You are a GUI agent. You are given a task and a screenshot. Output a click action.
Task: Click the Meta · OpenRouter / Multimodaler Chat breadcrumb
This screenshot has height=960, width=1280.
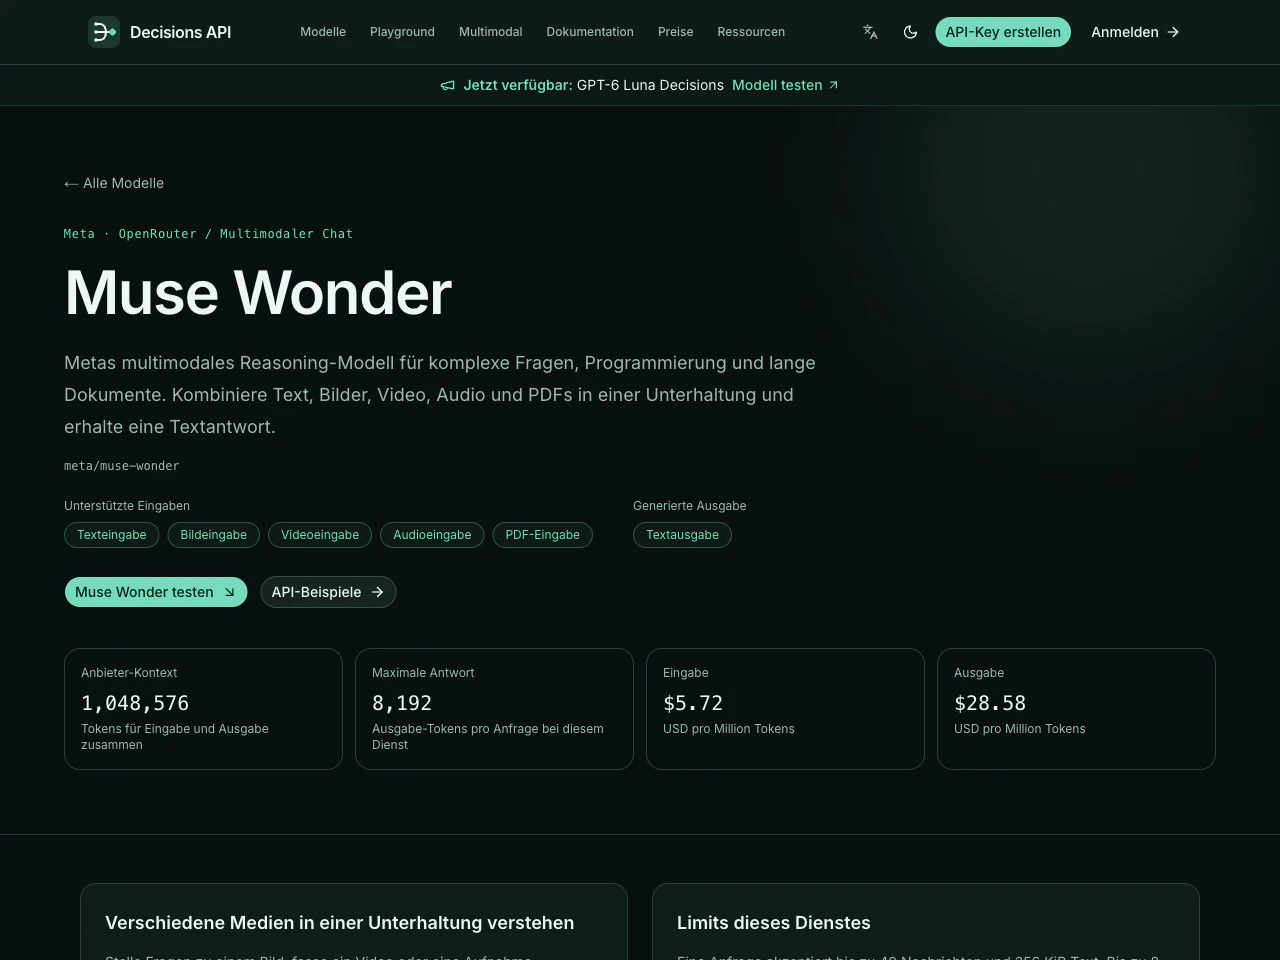coord(208,234)
